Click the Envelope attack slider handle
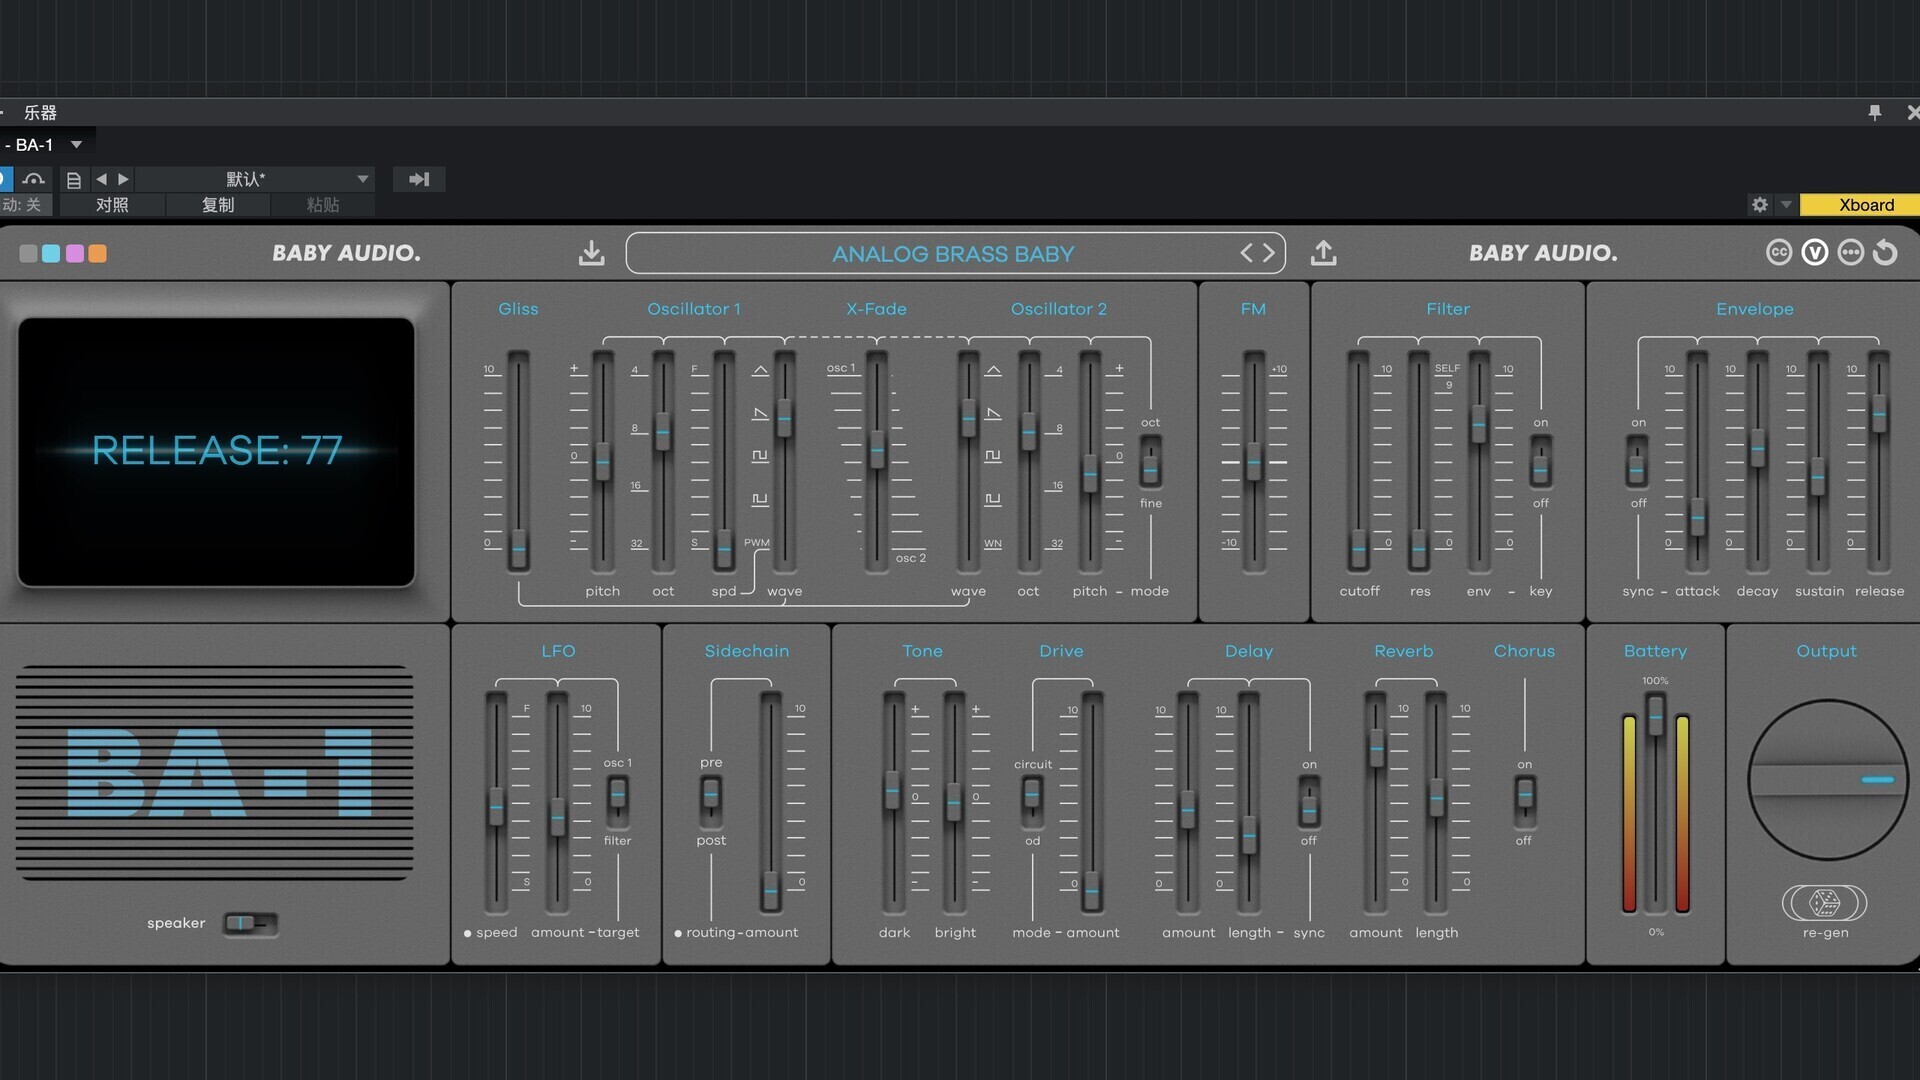This screenshot has width=1920, height=1080. [x=1697, y=518]
